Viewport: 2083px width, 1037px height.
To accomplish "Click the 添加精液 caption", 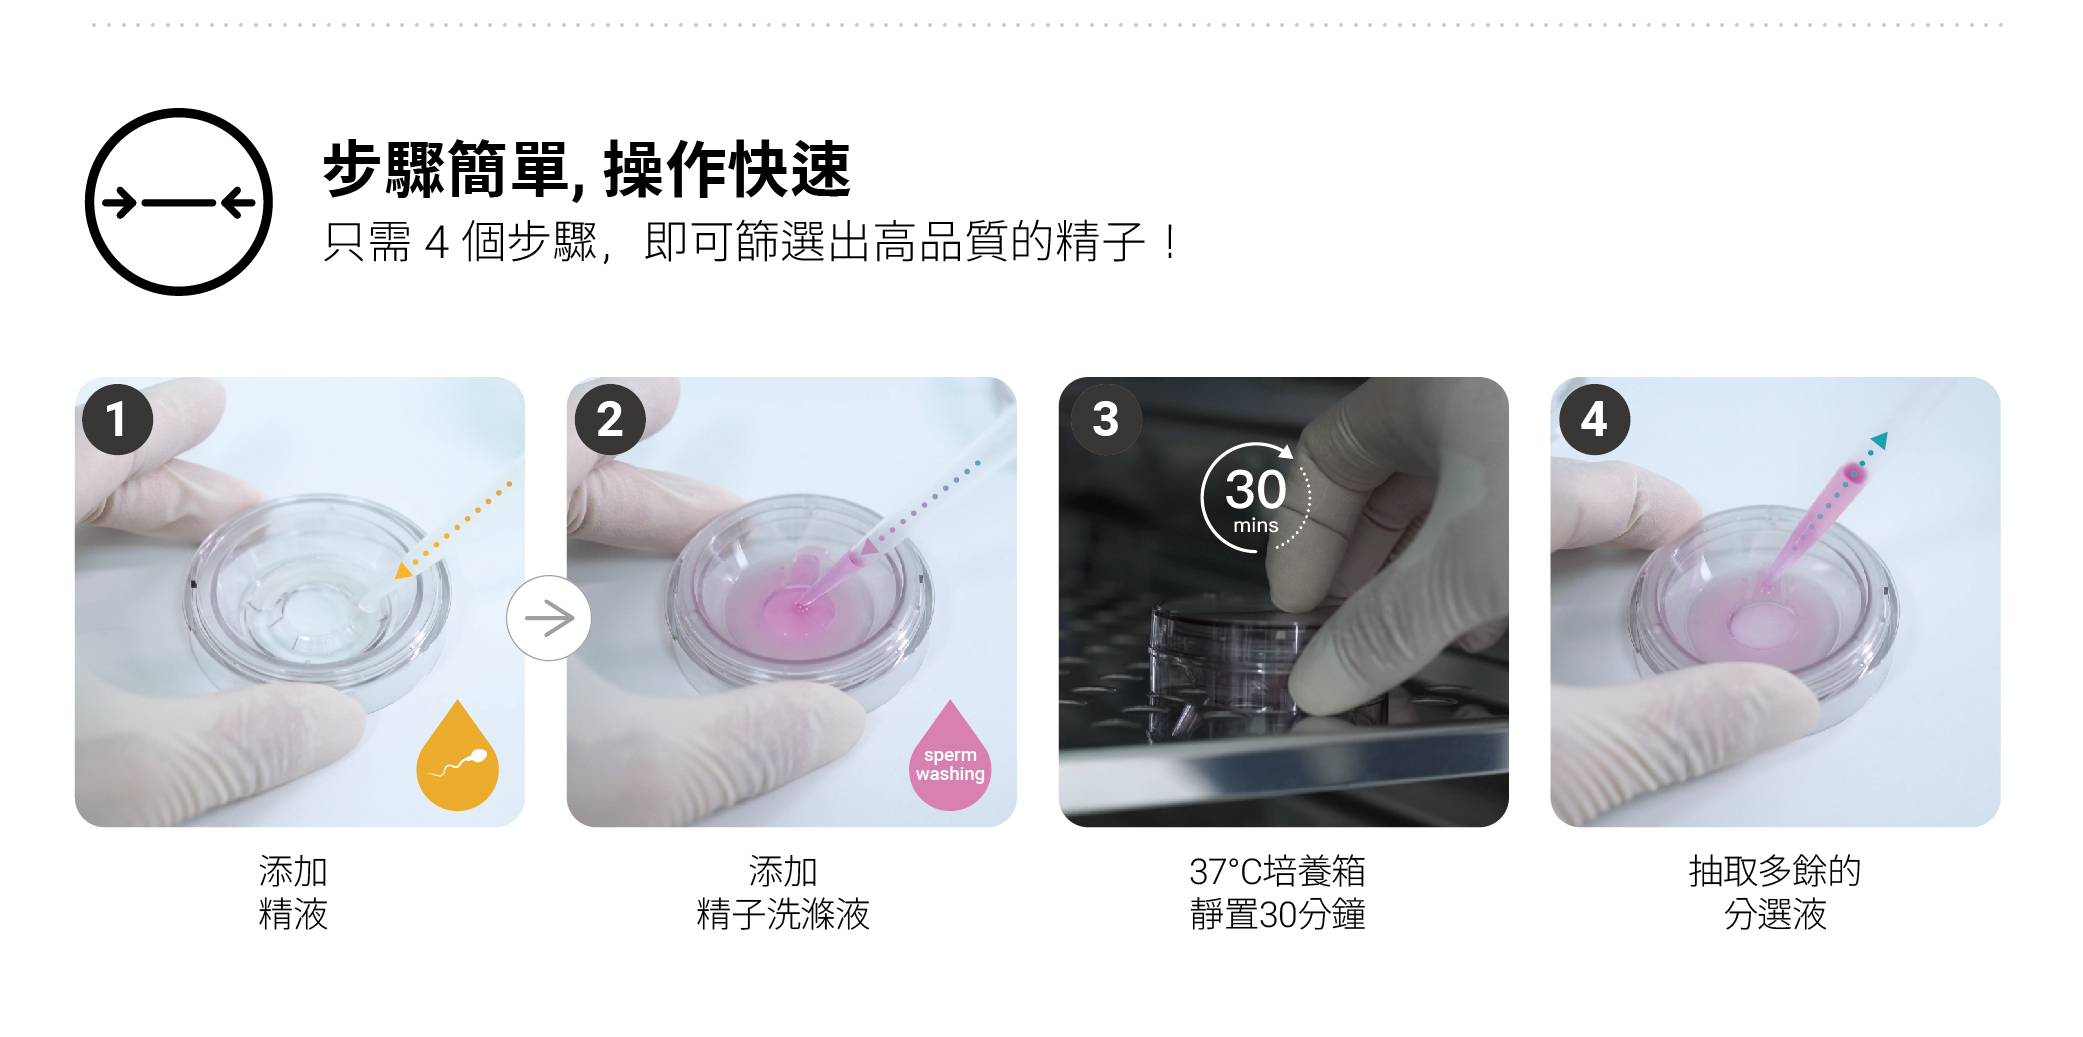I will [293, 893].
